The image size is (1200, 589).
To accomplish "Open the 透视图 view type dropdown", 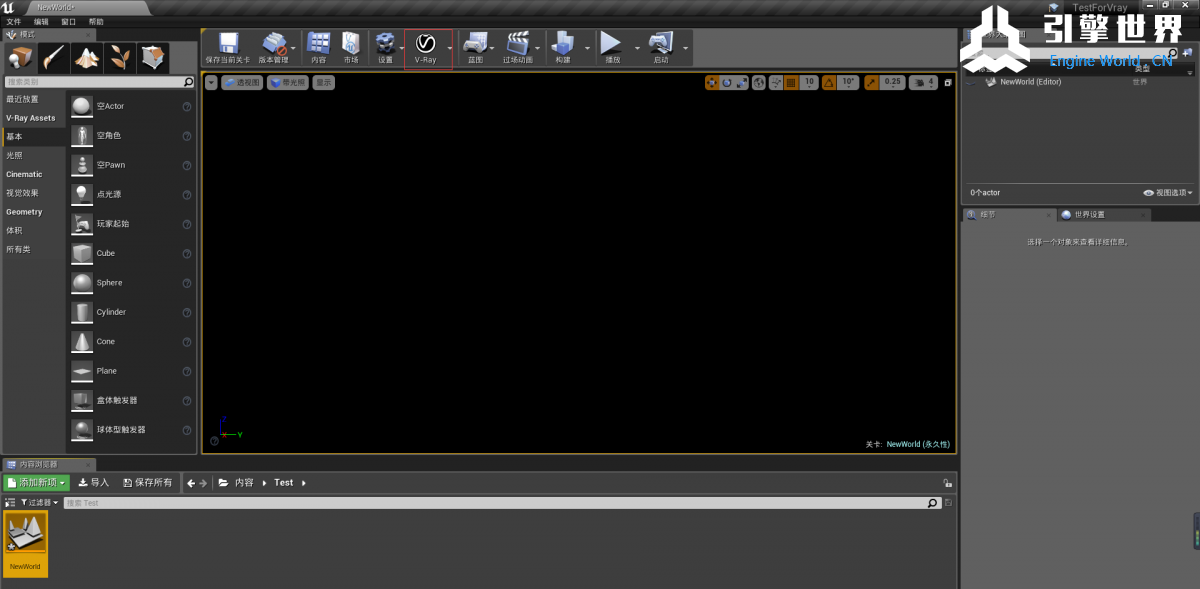I will pos(241,82).
